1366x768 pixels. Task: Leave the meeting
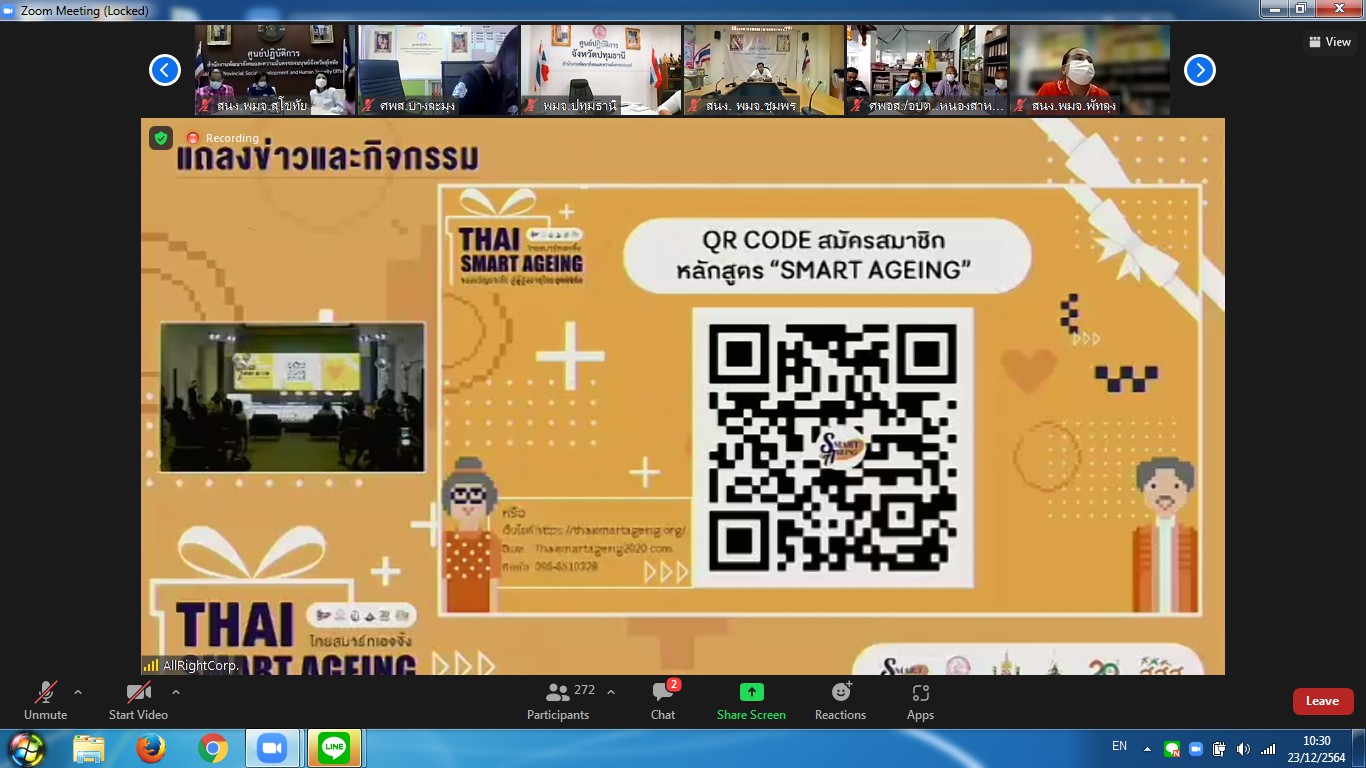click(x=1322, y=701)
